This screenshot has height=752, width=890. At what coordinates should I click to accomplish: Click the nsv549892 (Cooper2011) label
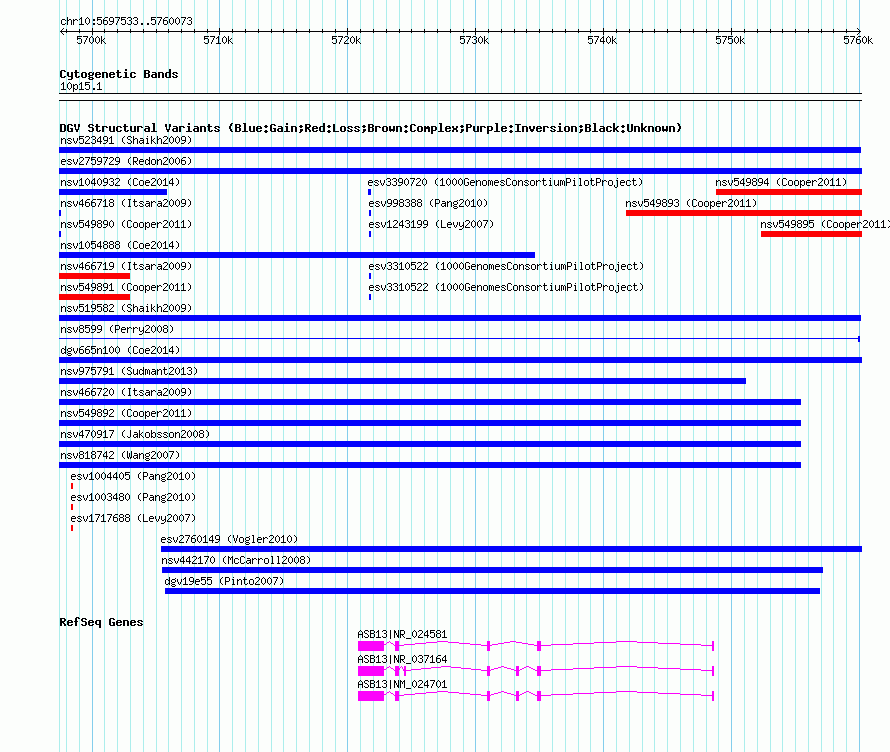(126, 413)
